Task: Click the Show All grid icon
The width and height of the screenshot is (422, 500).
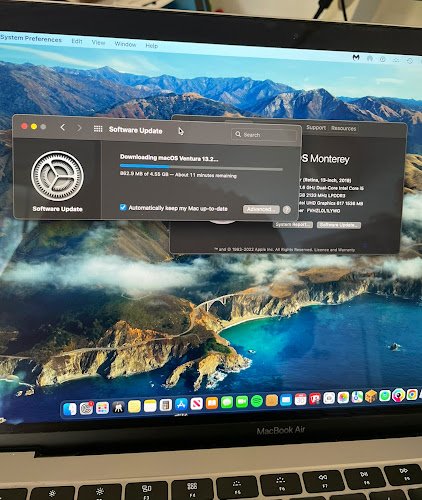Action: coord(98,129)
